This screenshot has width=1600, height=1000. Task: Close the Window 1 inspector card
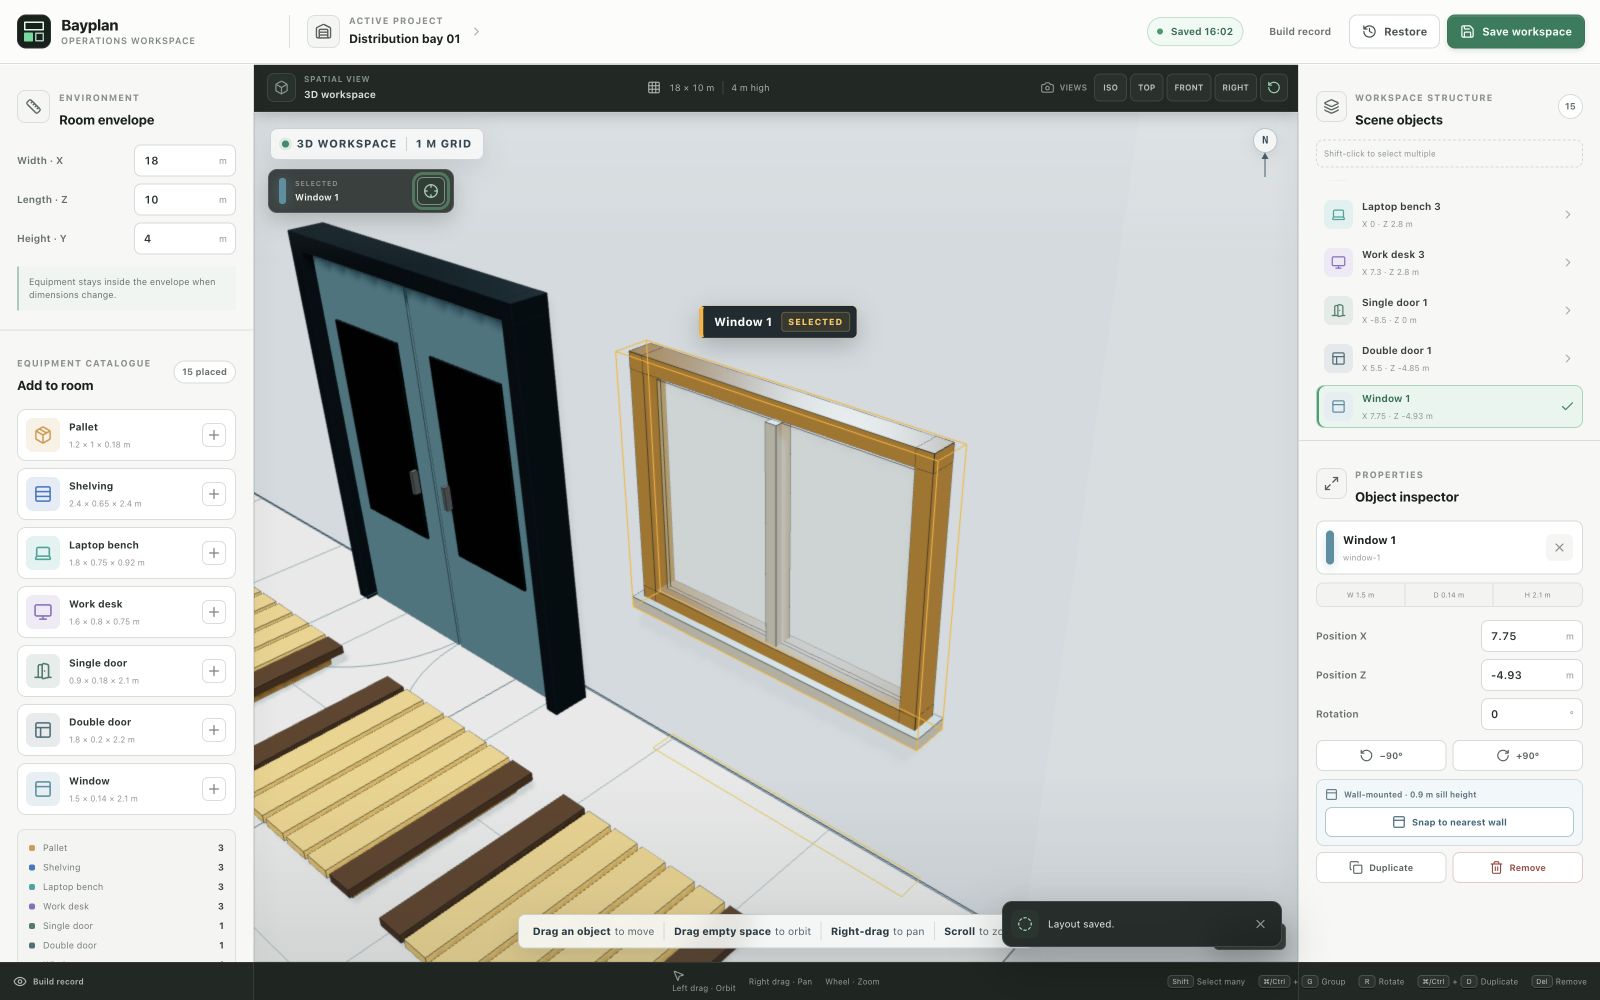(x=1559, y=547)
